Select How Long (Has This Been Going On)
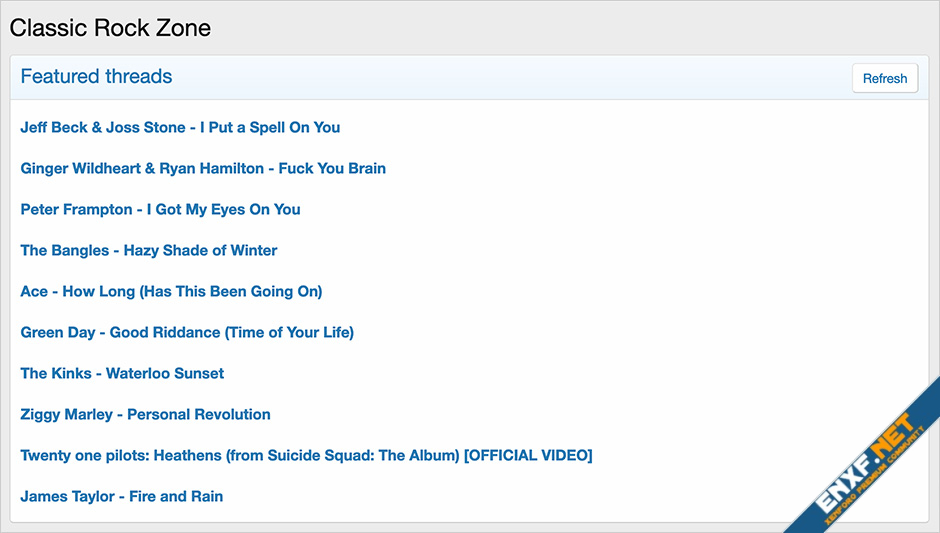The height and width of the screenshot is (533, 940). click(x=192, y=291)
